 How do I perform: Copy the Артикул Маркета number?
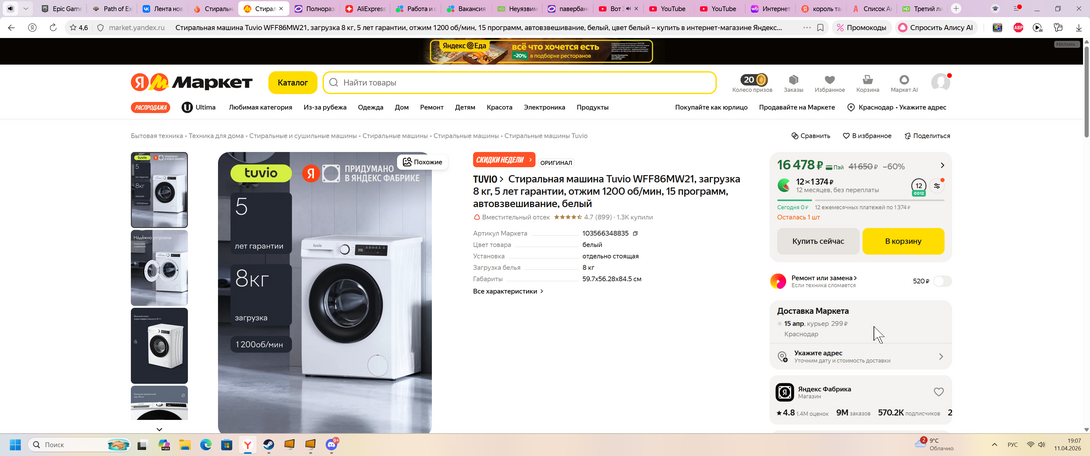coord(635,234)
